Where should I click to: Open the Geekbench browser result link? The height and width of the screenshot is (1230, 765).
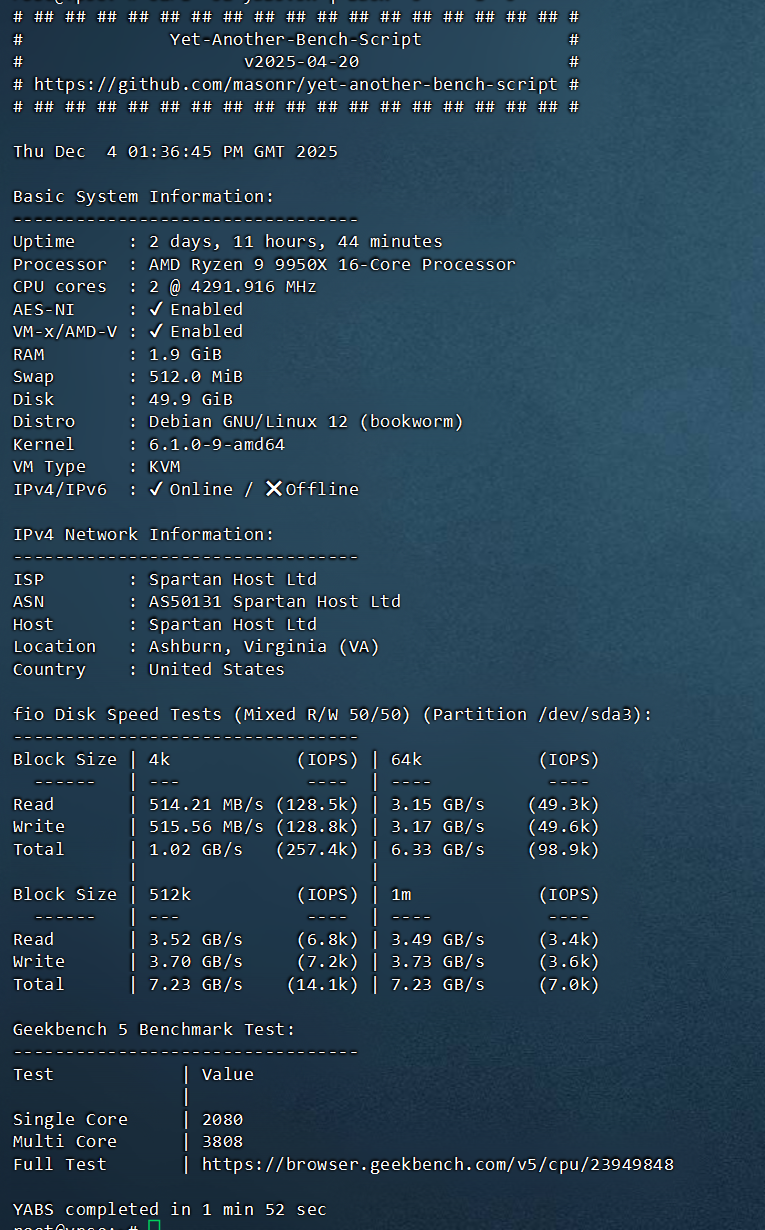437,1164
